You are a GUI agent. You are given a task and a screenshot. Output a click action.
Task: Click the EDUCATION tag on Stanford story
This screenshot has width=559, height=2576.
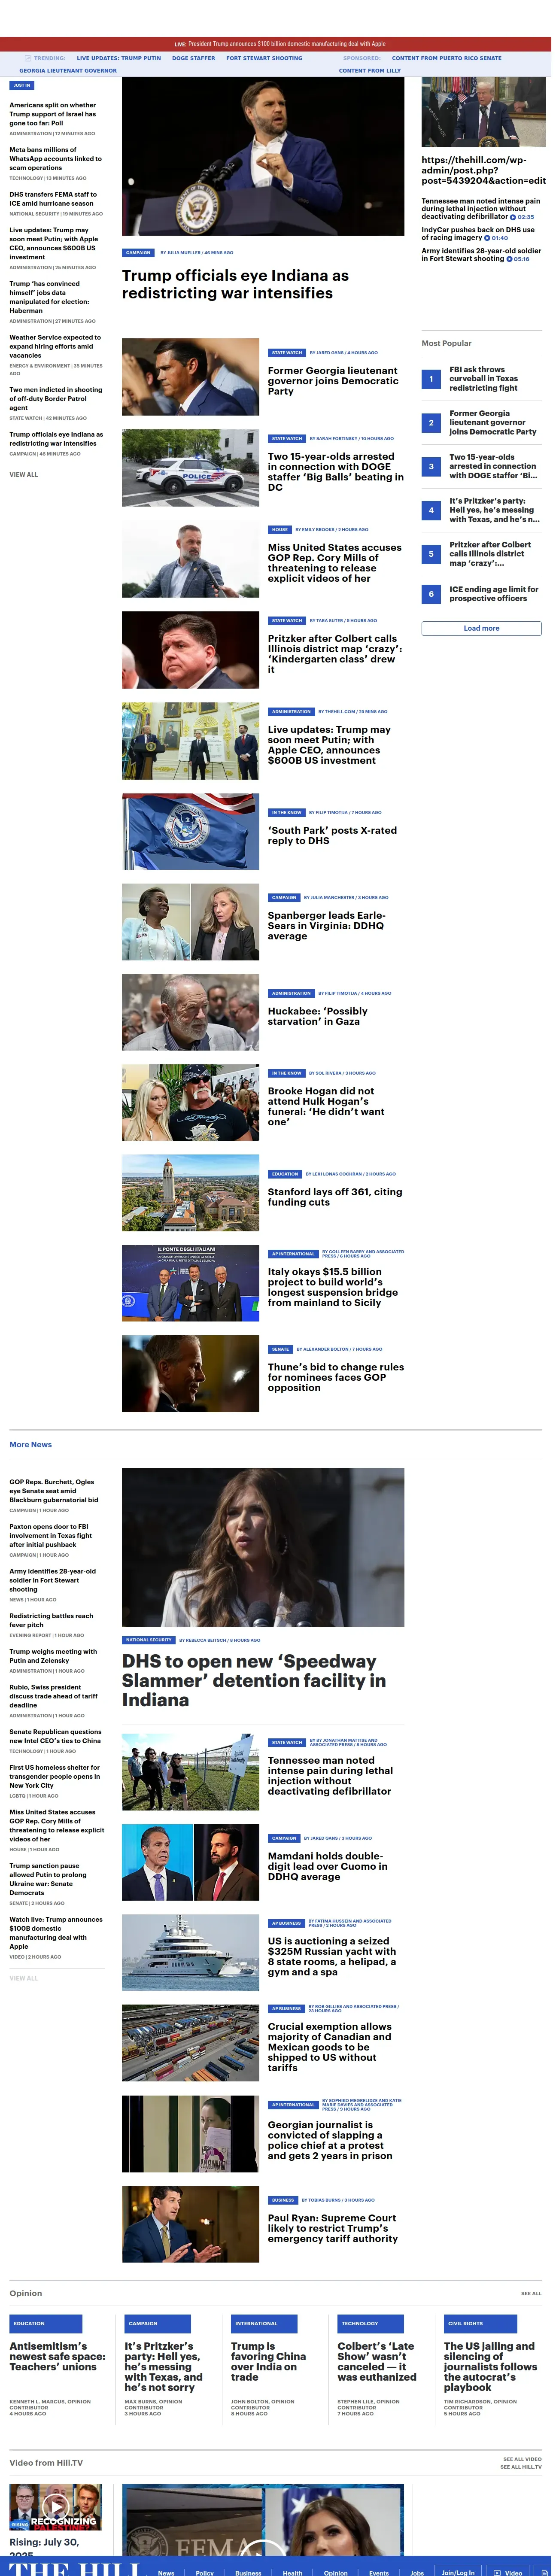click(x=285, y=1174)
